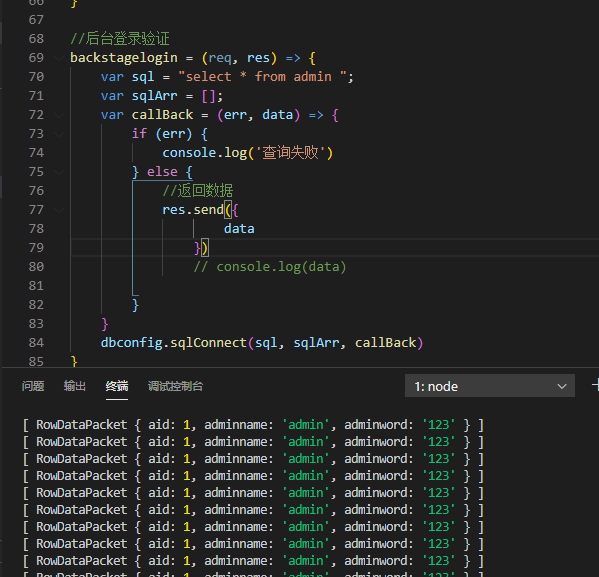Fold the else block at line 75

[59, 172]
